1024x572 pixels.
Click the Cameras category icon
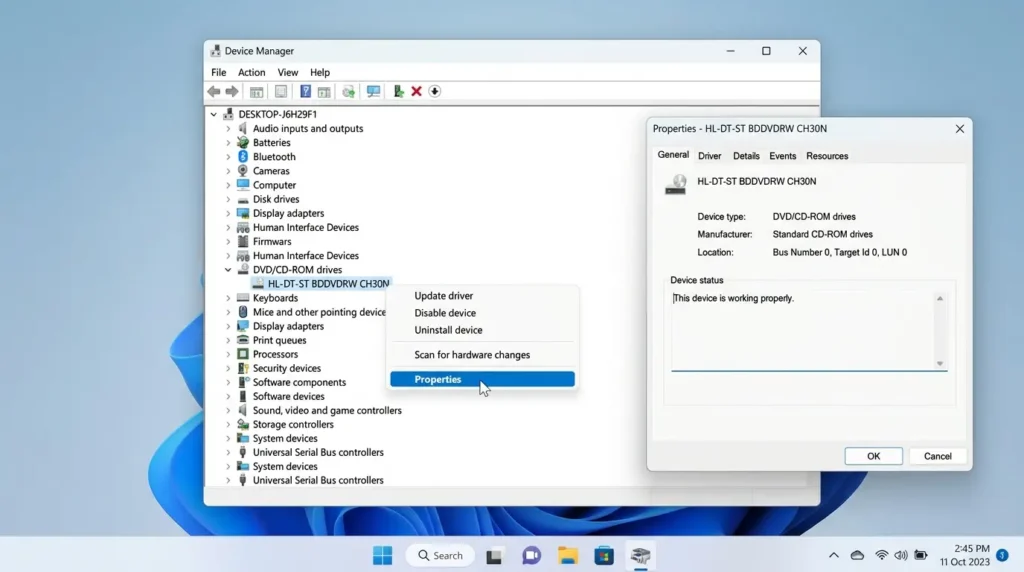(243, 170)
